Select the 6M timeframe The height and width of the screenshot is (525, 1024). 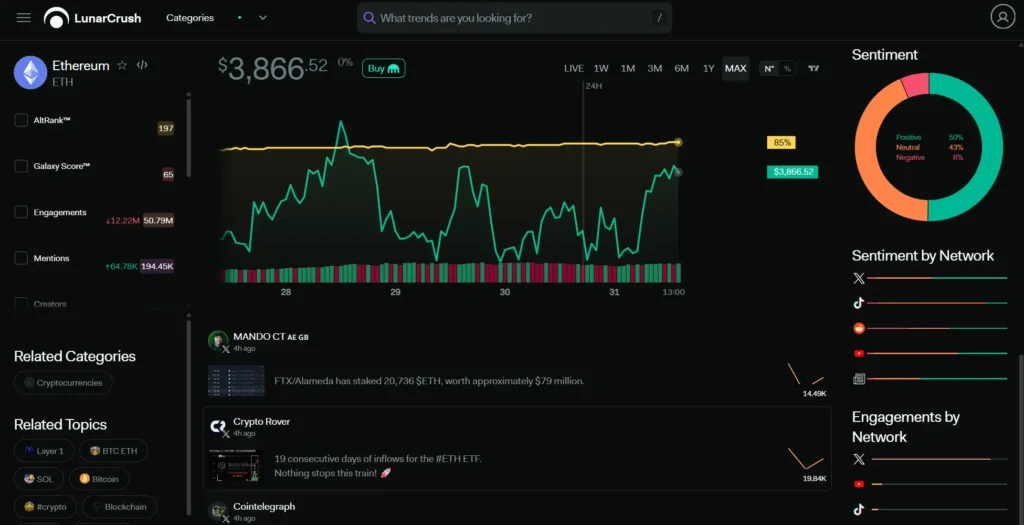click(x=681, y=69)
